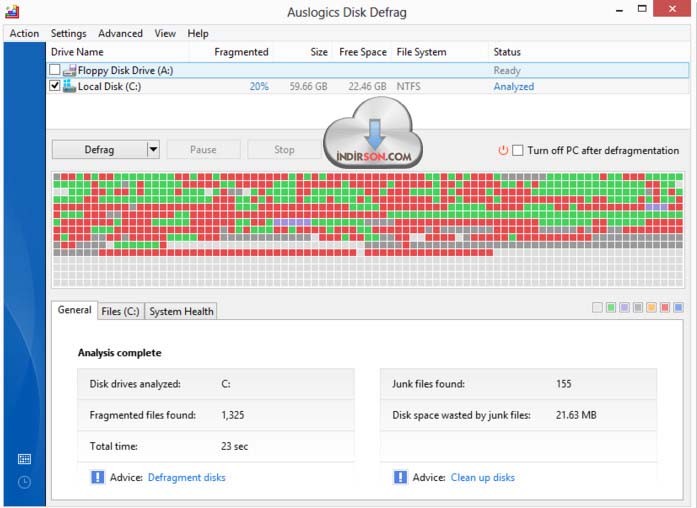
Task: Open the Help menu
Action: click(198, 33)
